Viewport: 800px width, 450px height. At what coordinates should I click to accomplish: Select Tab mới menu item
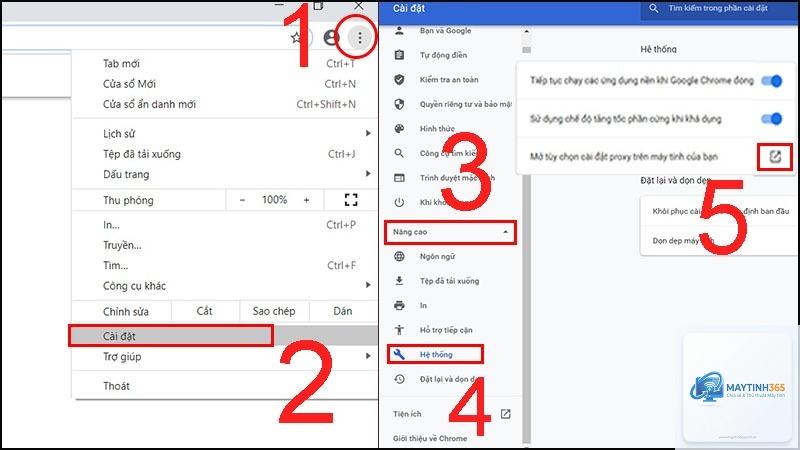(x=224, y=64)
